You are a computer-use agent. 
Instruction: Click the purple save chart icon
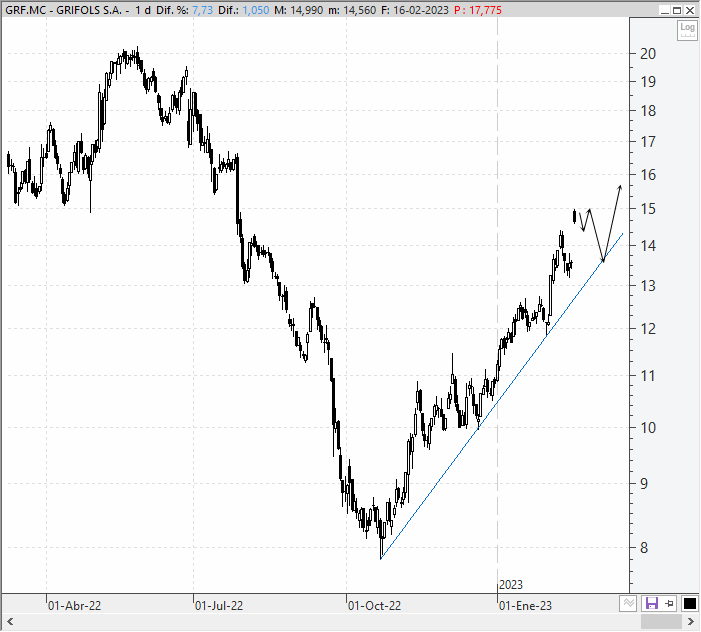tap(651, 604)
